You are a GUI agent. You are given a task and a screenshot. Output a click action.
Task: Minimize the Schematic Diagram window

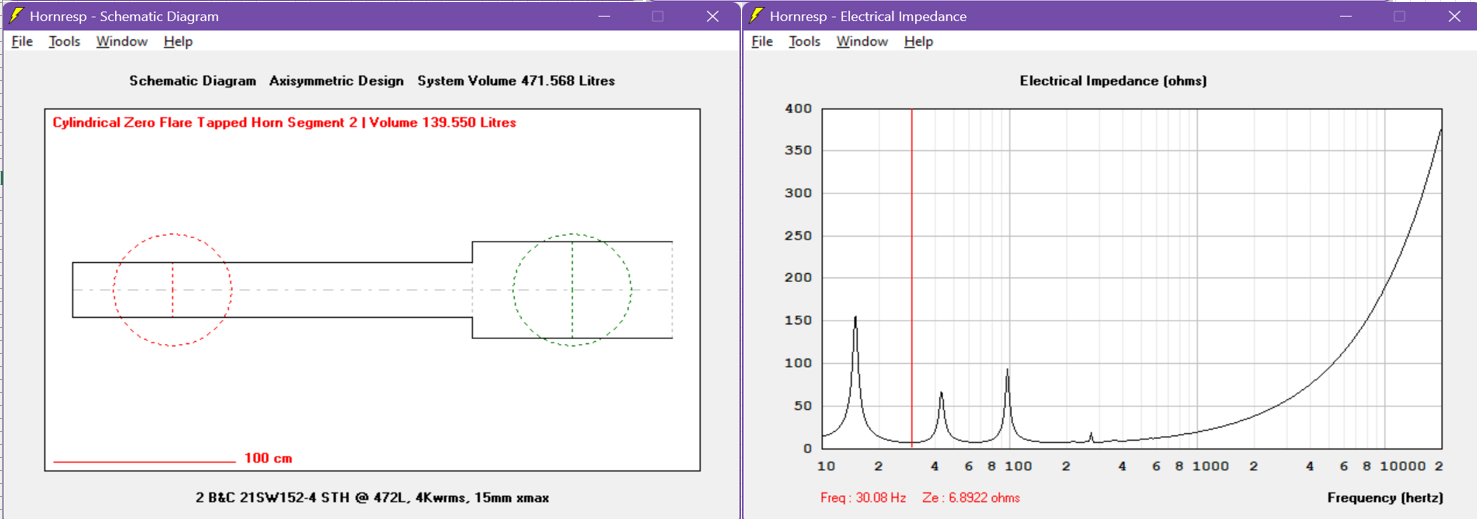pyautogui.click(x=604, y=16)
